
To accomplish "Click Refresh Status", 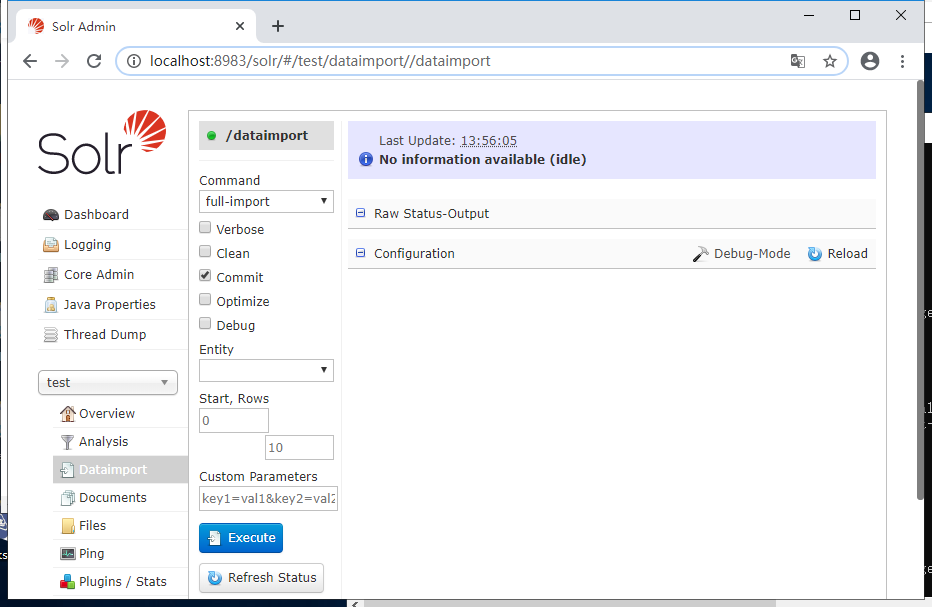I will click(261, 577).
